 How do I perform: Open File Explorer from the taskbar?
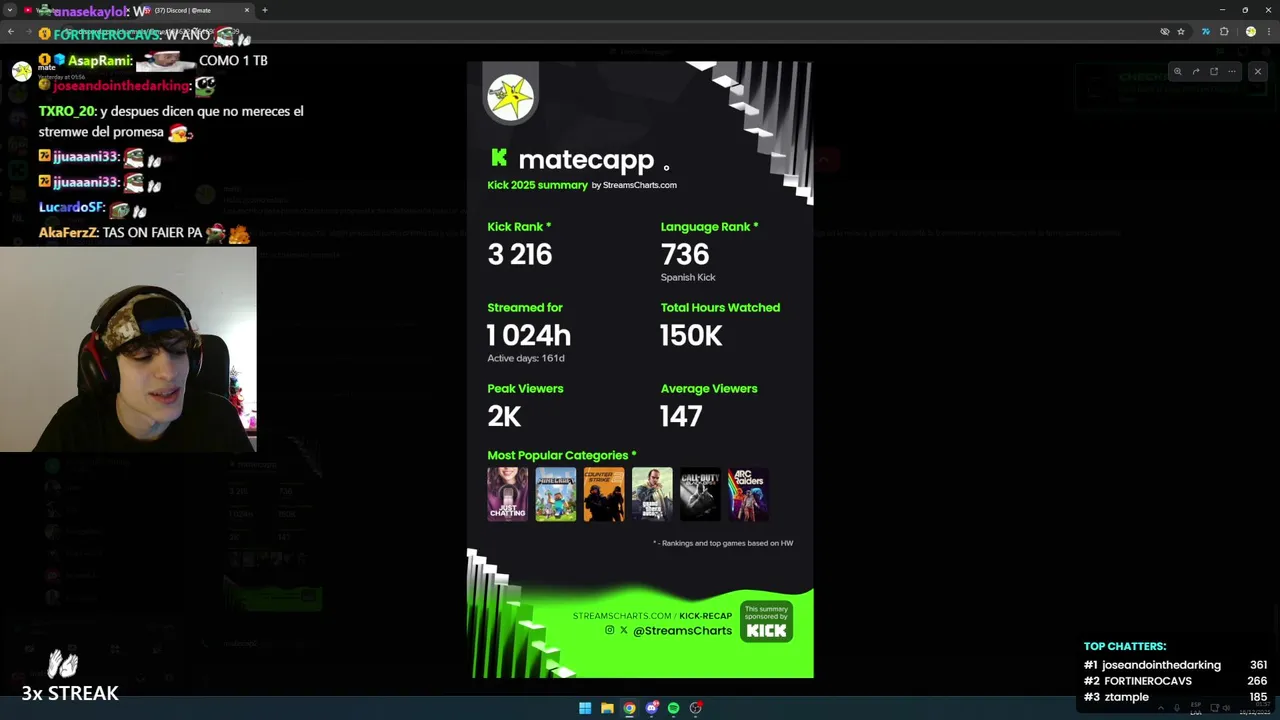click(x=607, y=708)
